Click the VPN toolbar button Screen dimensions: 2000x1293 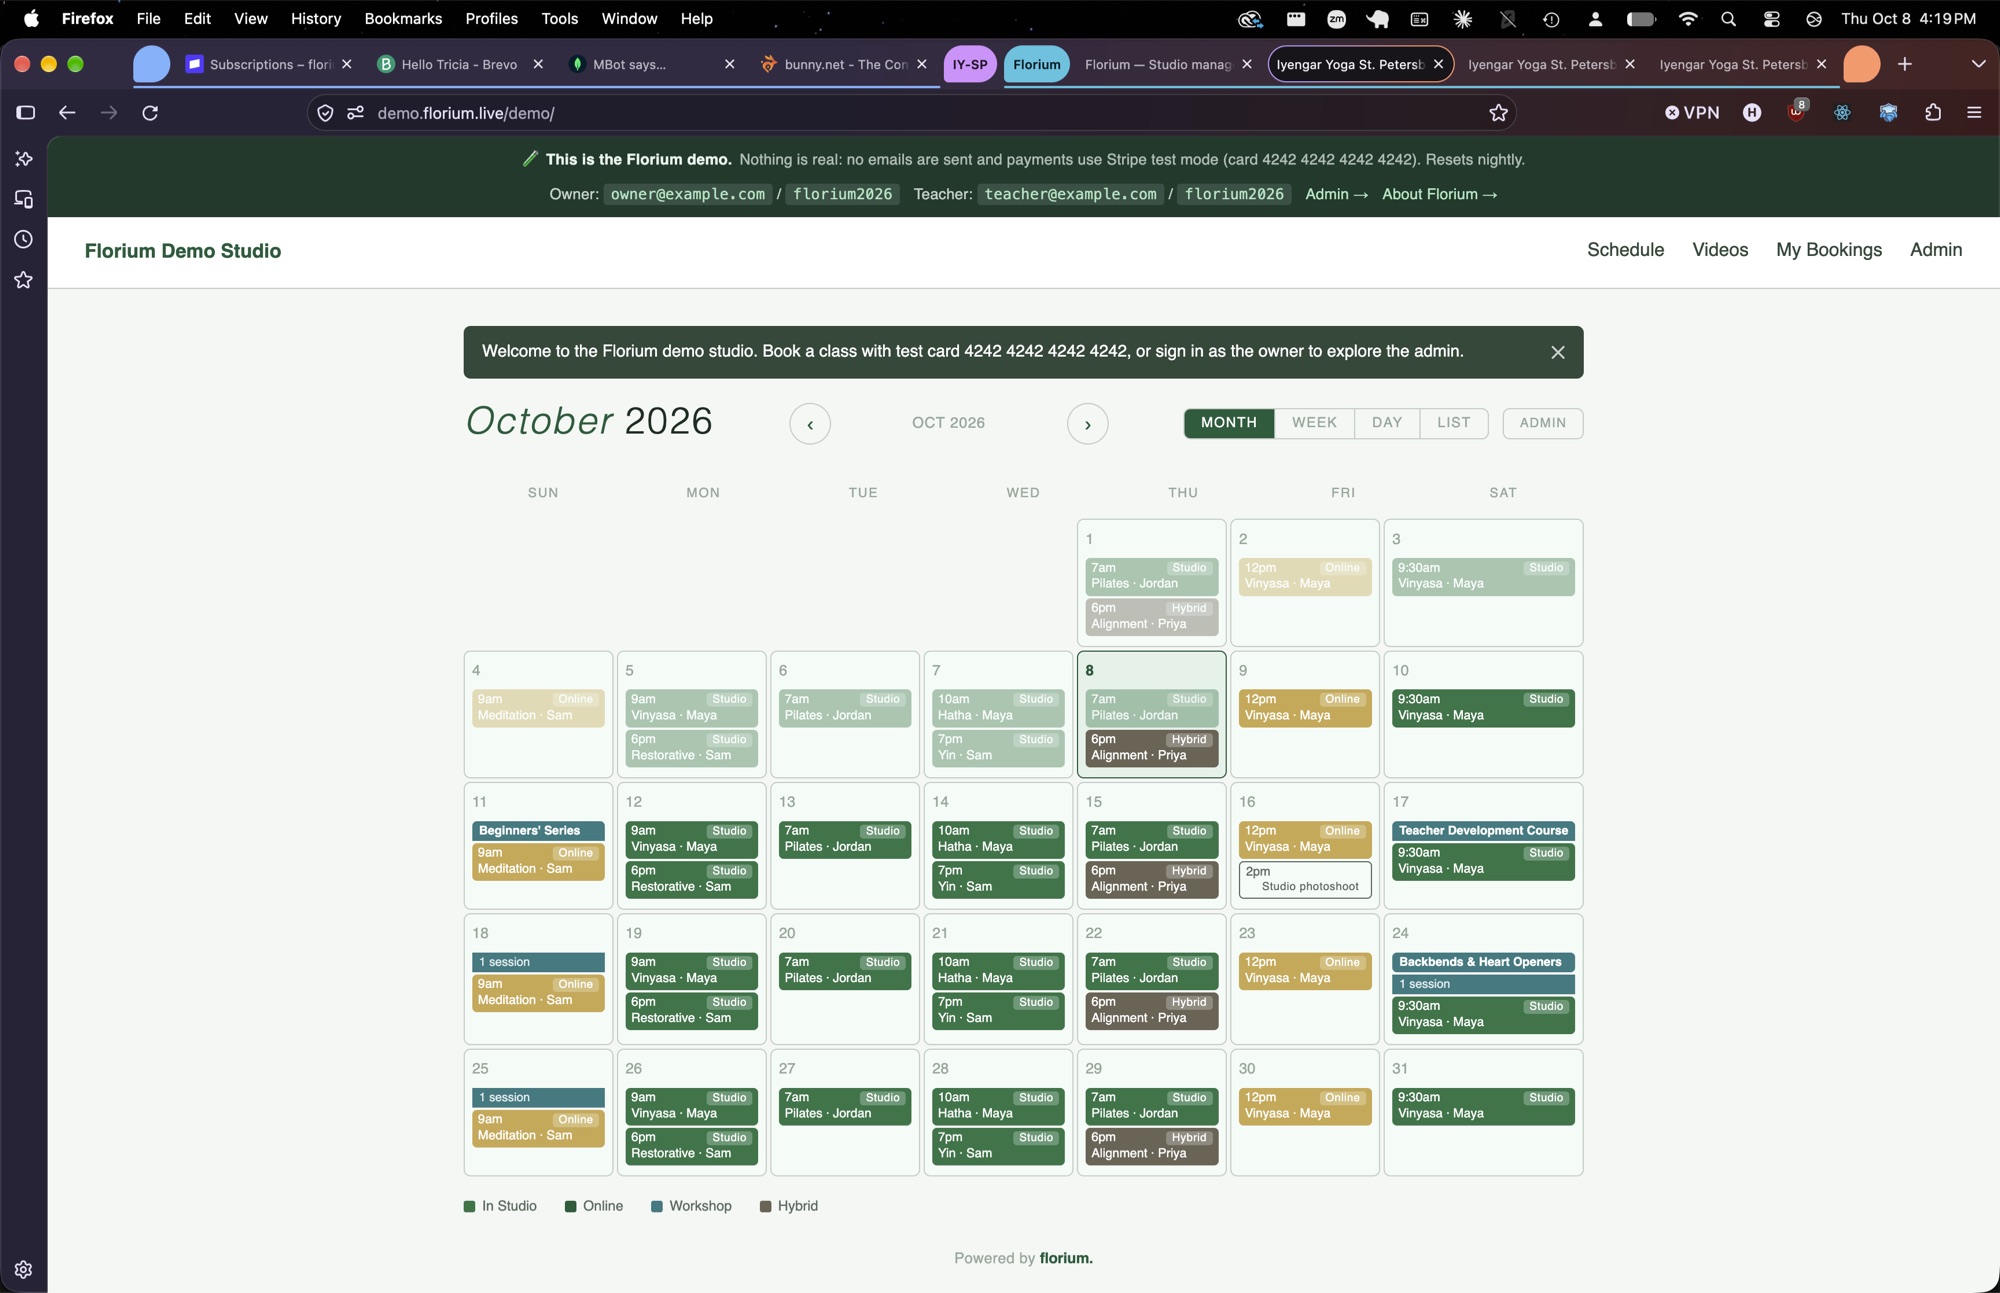tap(1692, 113)
